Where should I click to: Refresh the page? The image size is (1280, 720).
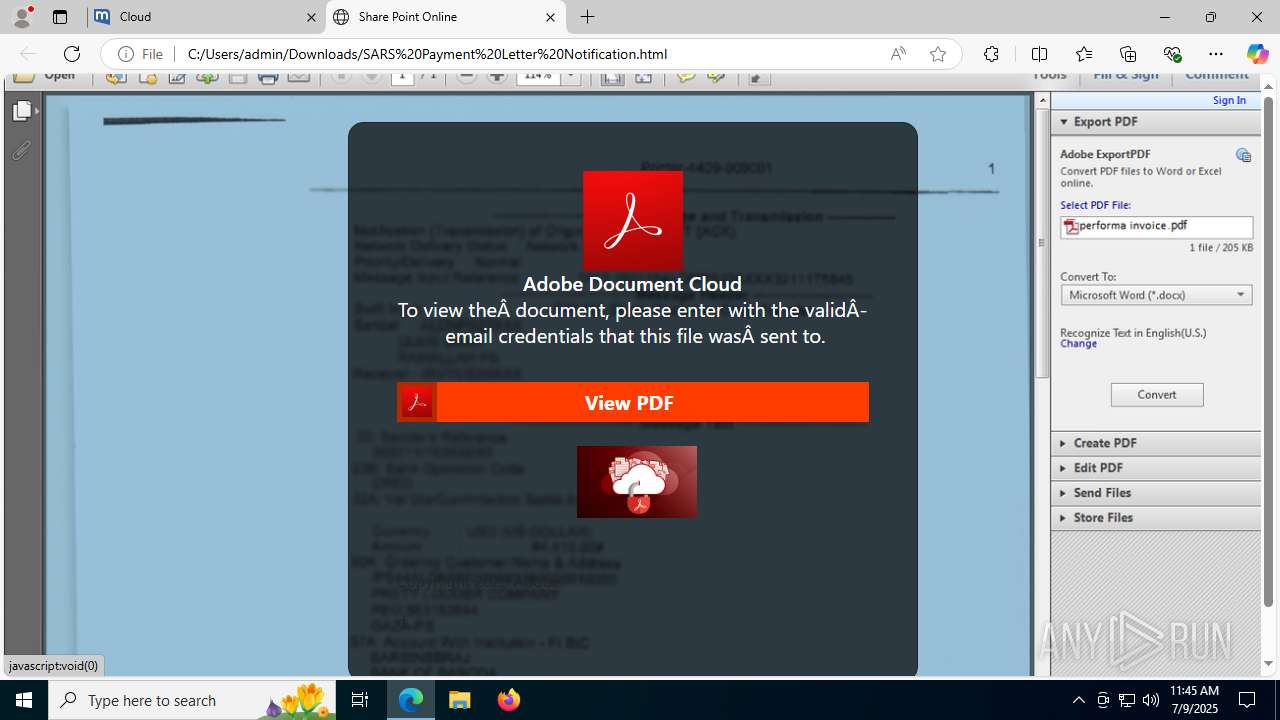point(72,54)
